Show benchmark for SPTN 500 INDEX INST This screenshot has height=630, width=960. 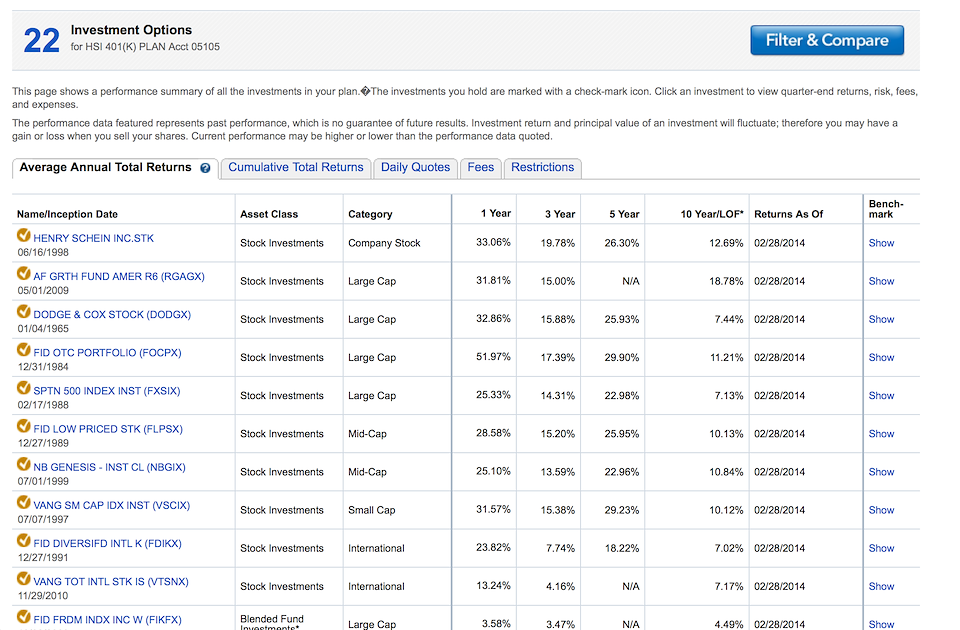881,396
